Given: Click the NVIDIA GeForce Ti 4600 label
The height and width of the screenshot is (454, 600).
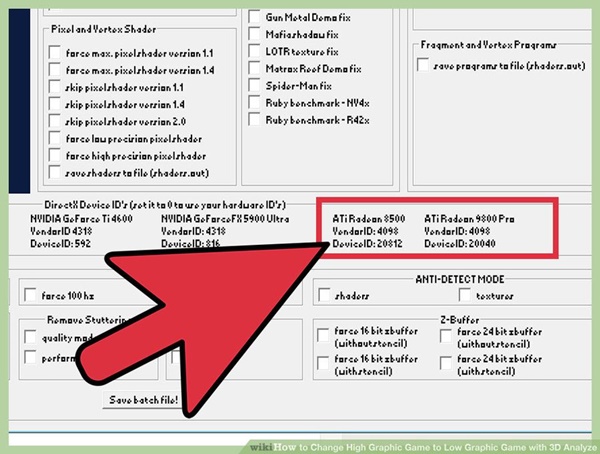Looking at the screenshot, I should 82,219.
